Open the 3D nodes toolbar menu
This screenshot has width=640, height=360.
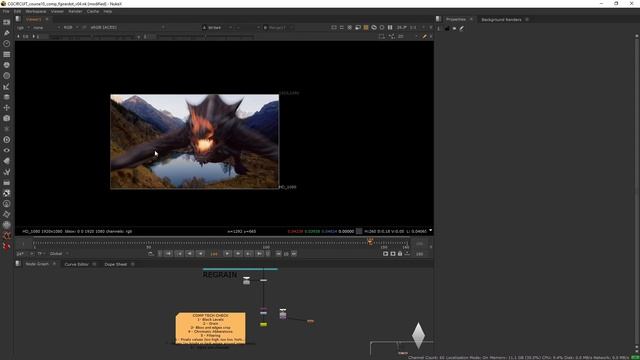7,118
